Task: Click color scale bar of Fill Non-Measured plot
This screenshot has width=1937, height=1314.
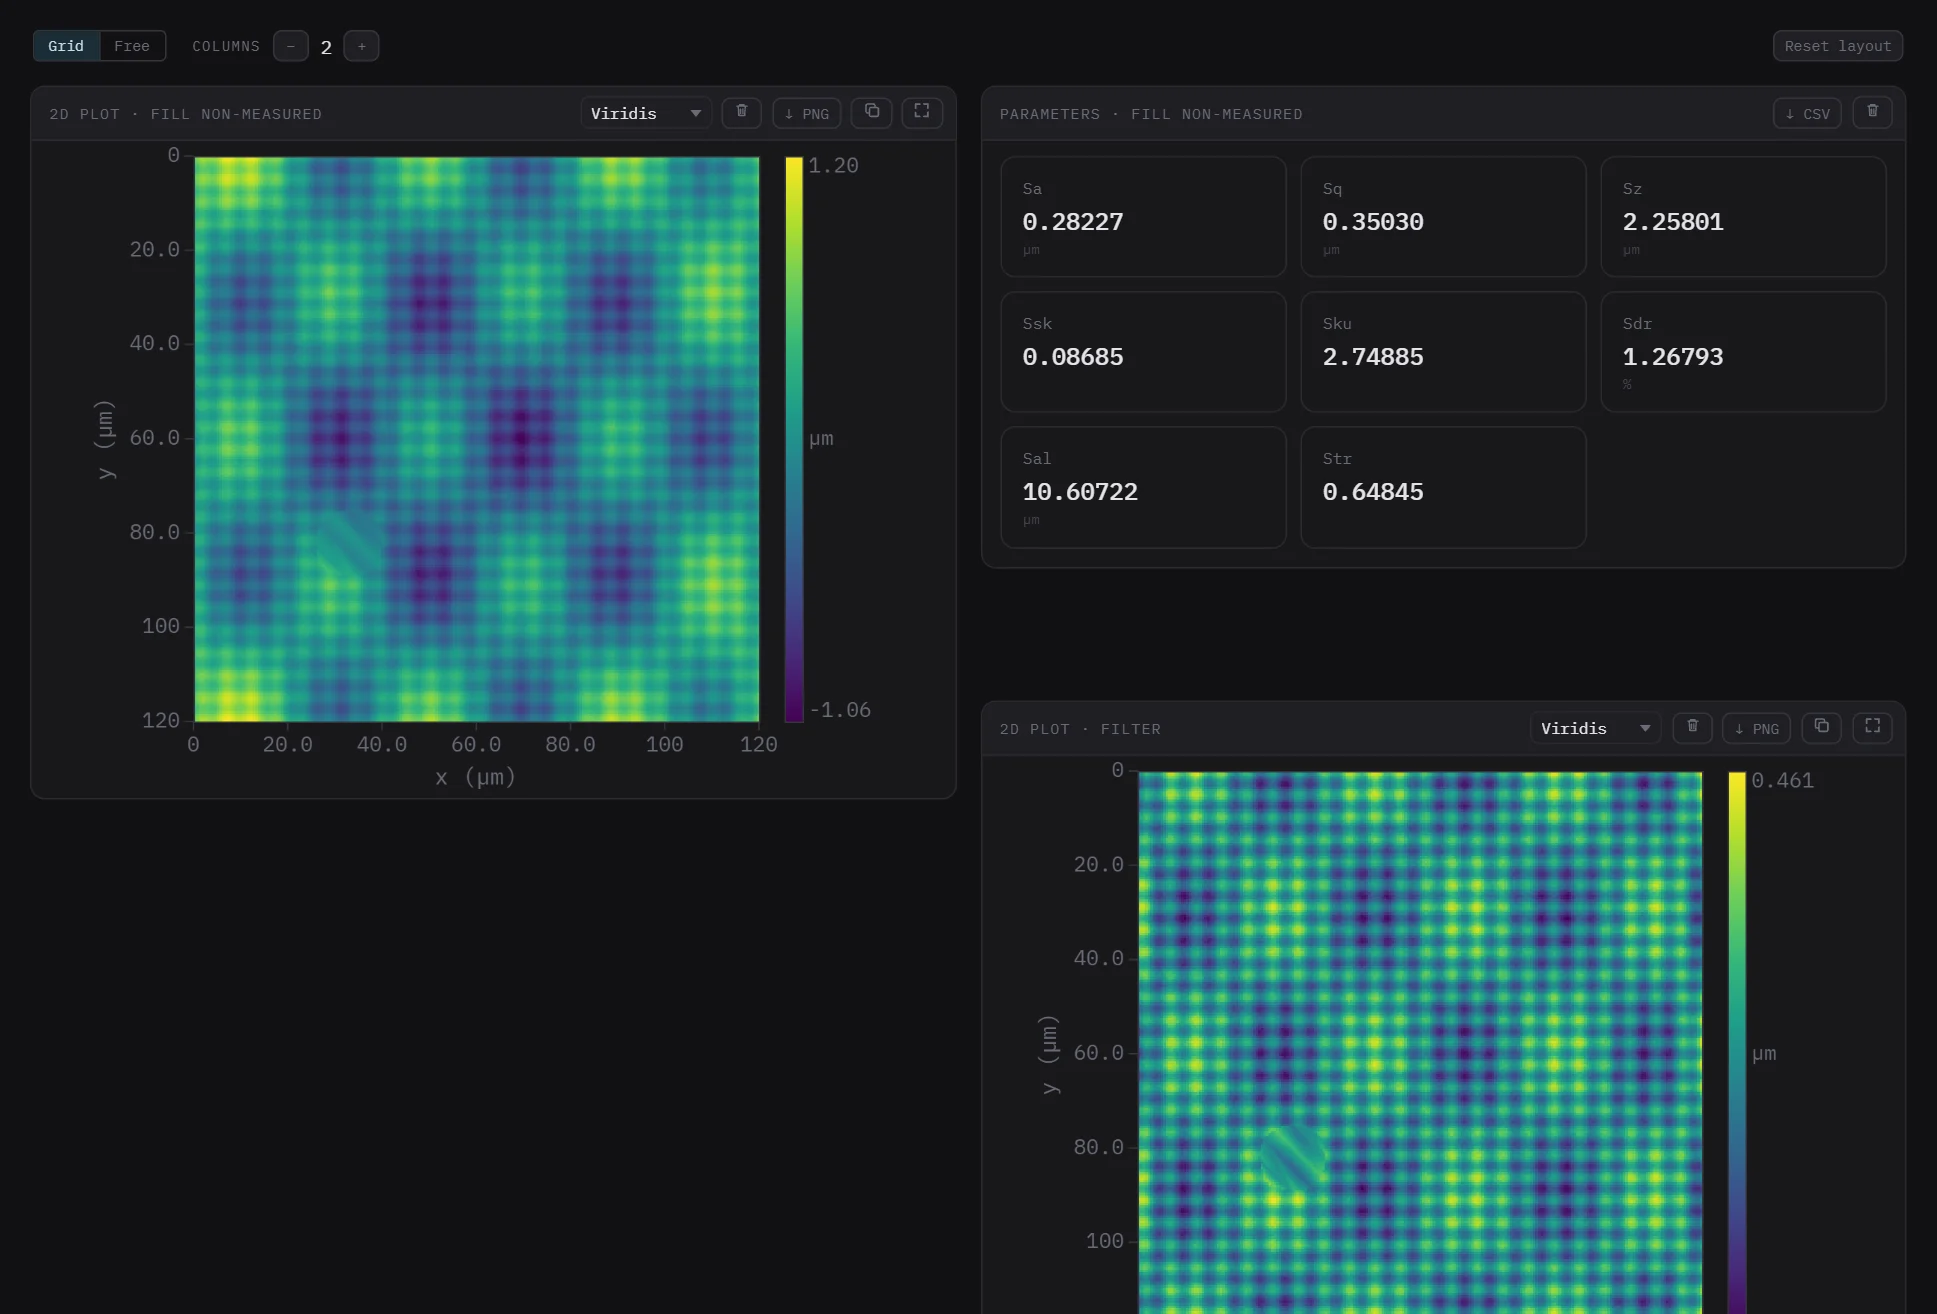Action: tap(794, 439)
